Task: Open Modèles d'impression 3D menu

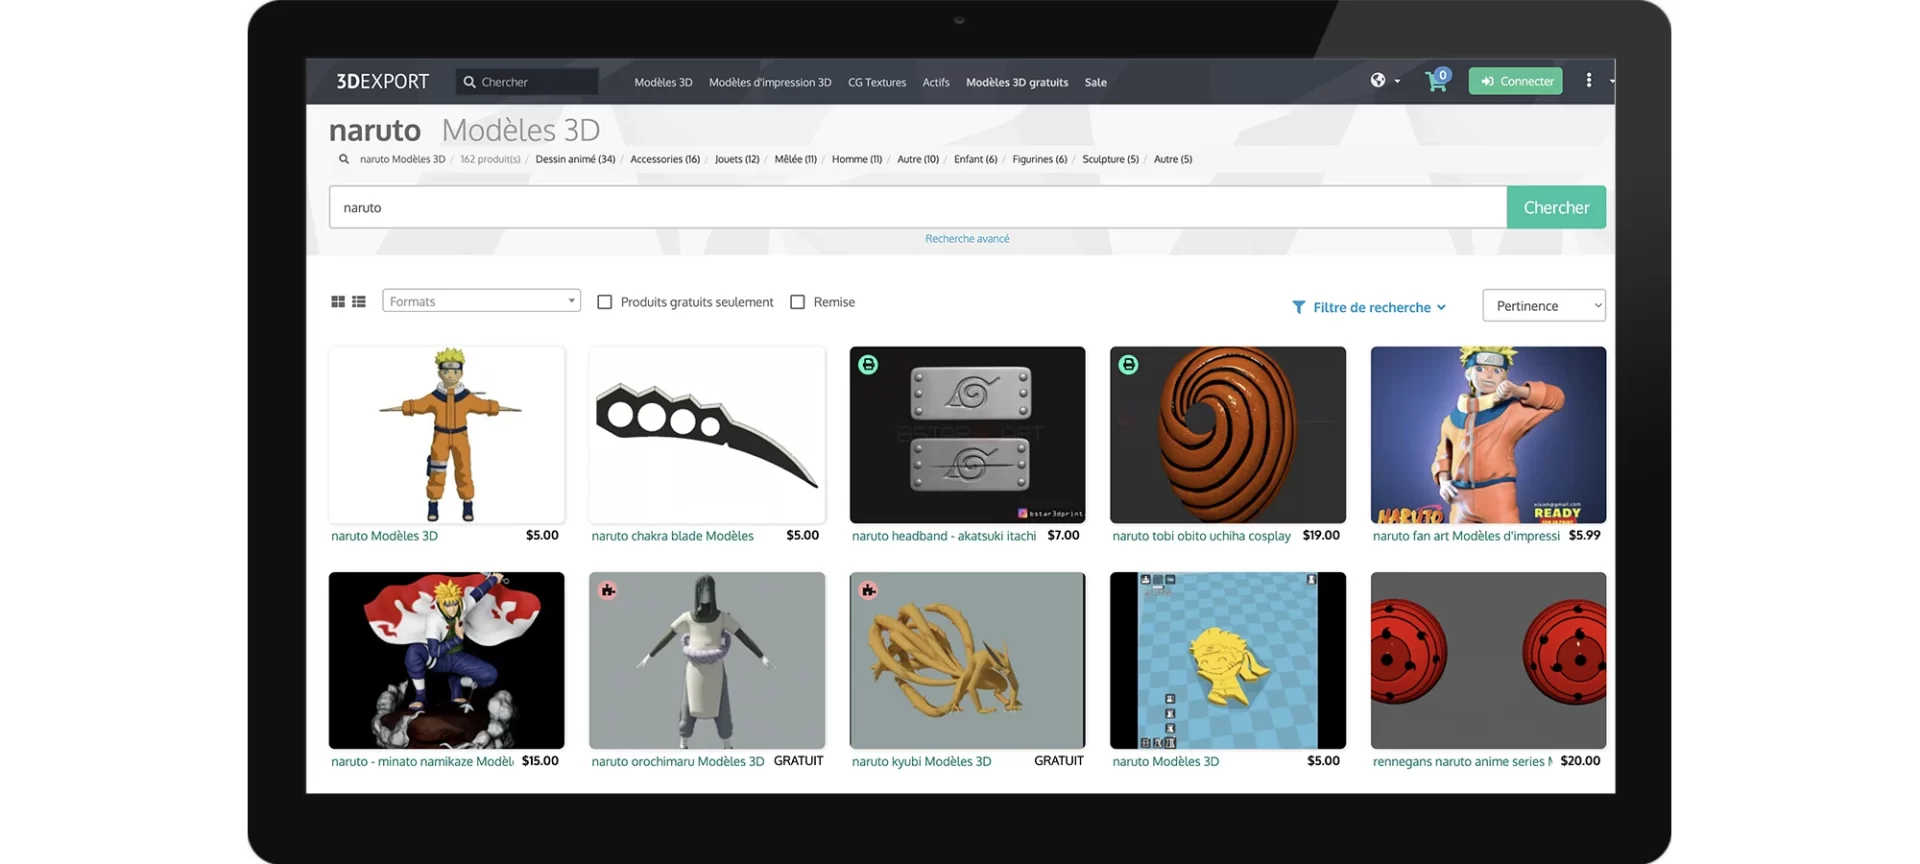Action: pos(770,82)
